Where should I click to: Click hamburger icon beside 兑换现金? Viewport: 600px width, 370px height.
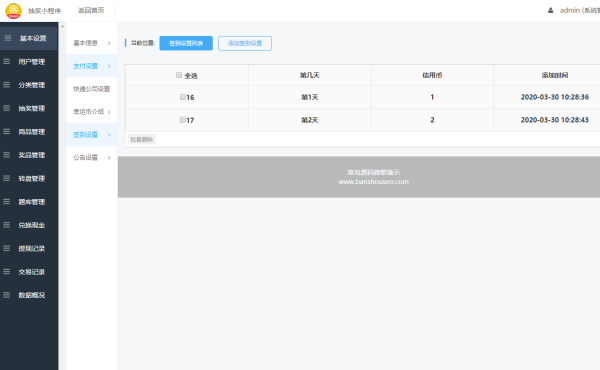tap(7, 225)
